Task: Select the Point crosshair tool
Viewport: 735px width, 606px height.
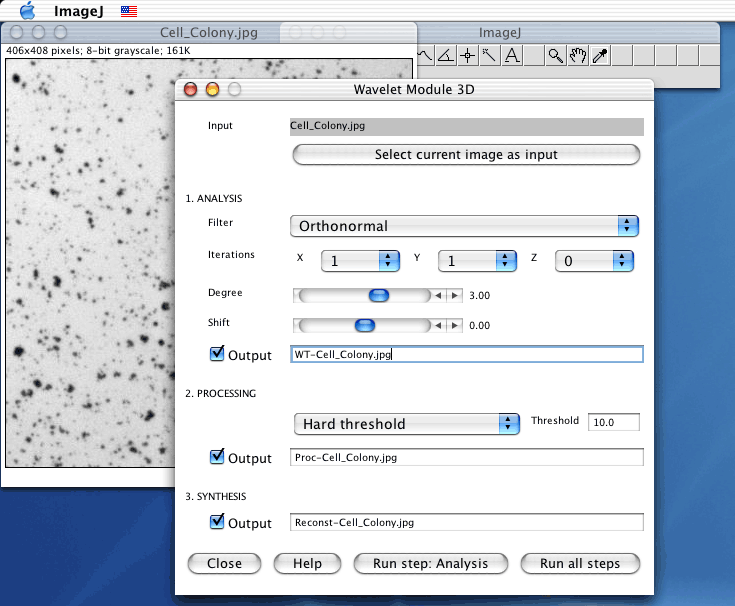Action: click(x=467, y=56)
